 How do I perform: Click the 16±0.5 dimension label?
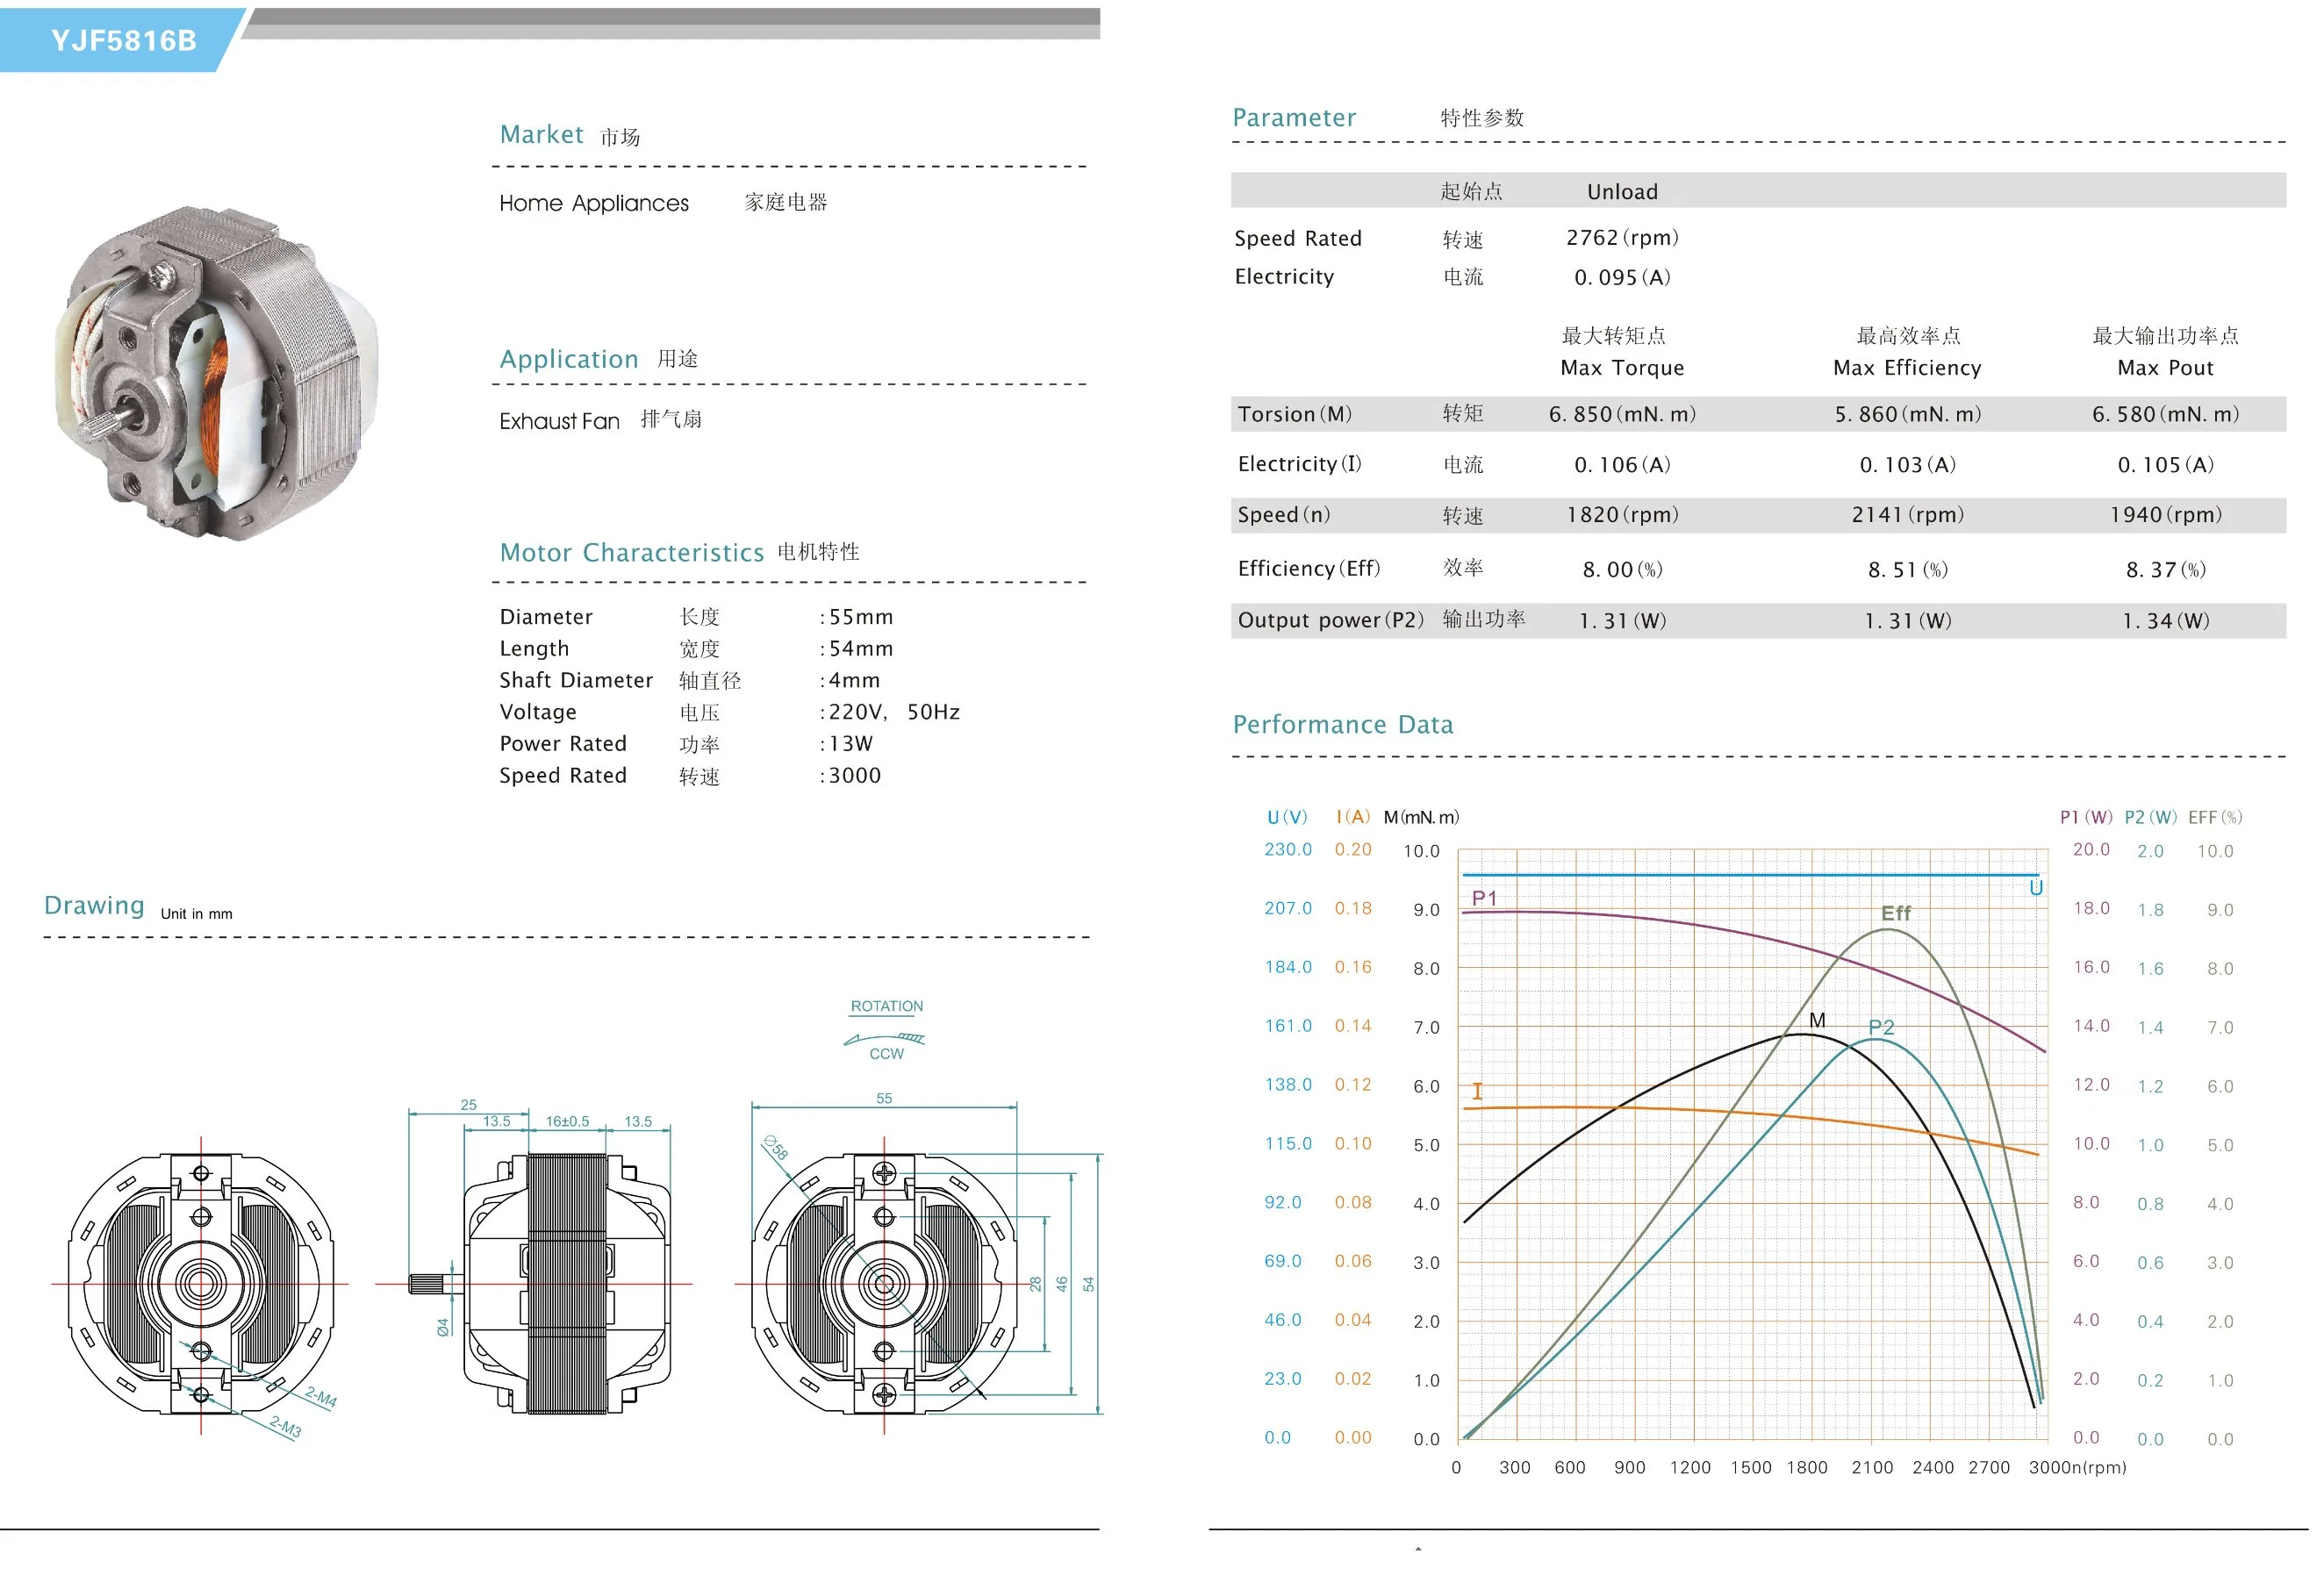(567, 1122)
